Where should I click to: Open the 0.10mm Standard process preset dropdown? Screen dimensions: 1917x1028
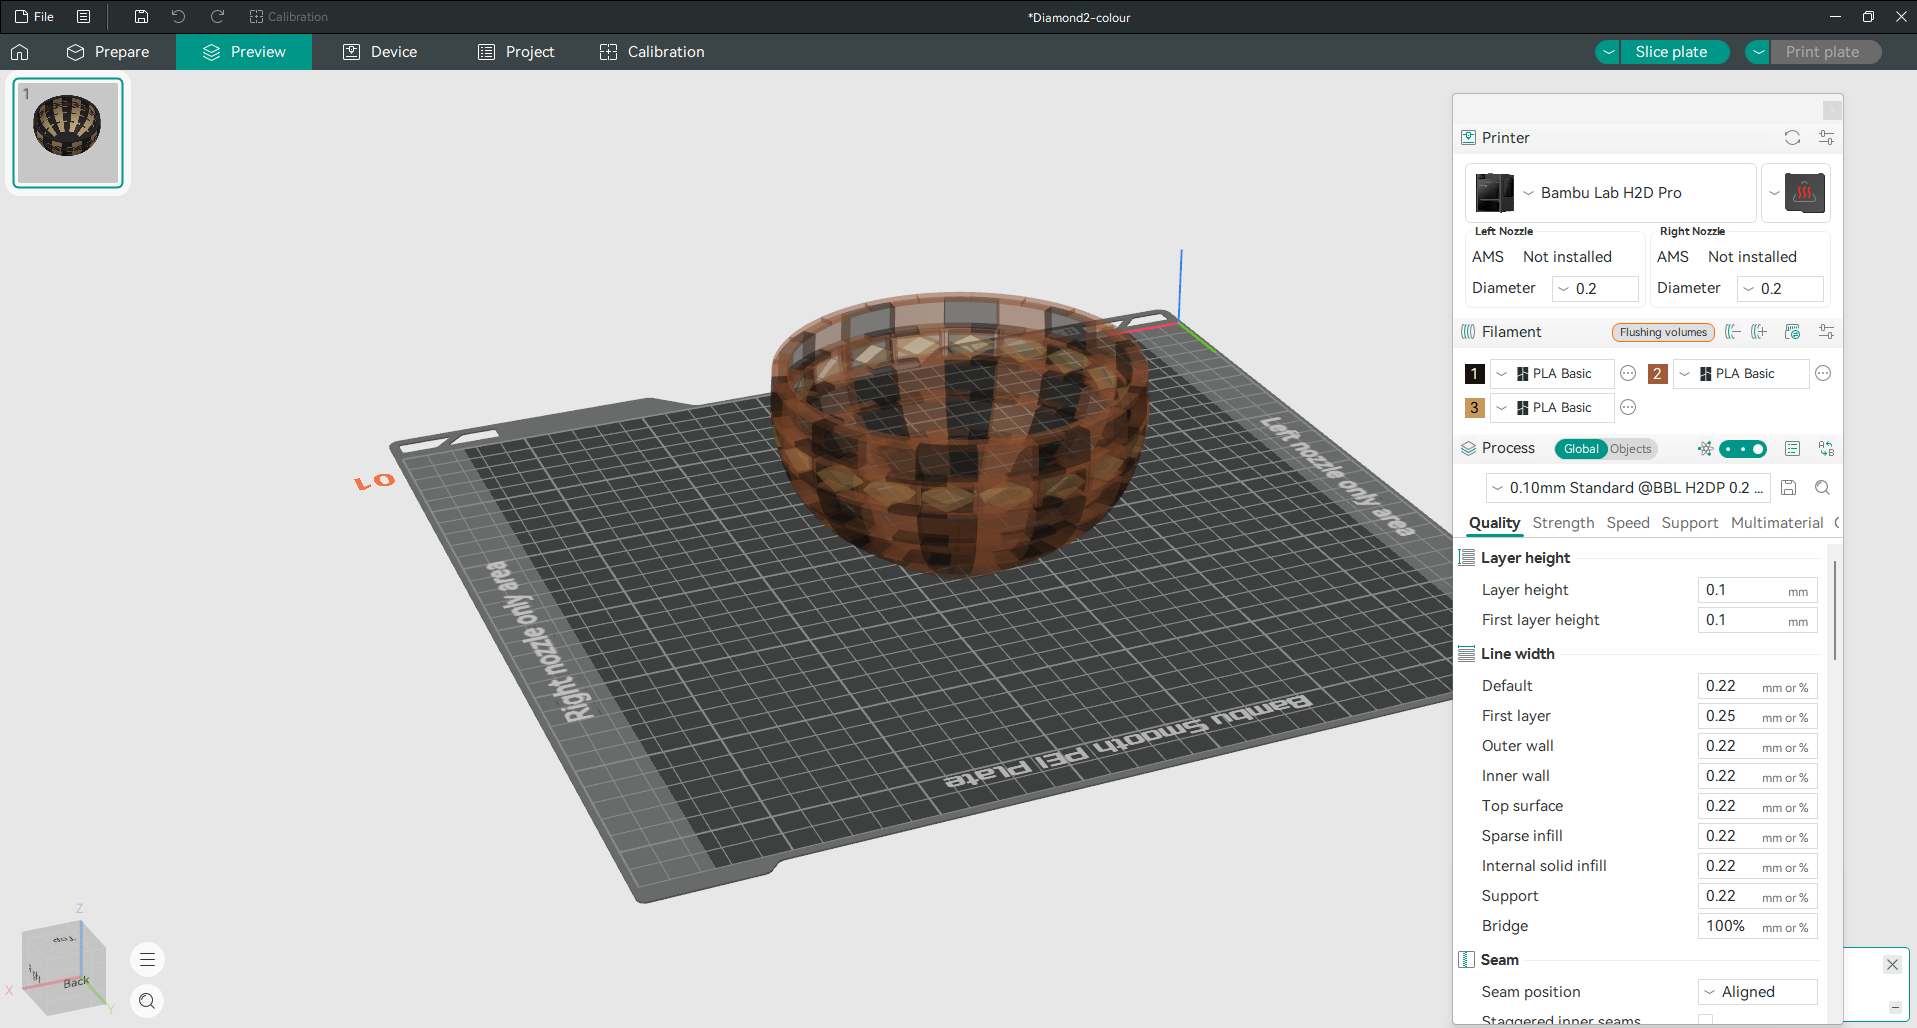click(x=1627, y=488)
